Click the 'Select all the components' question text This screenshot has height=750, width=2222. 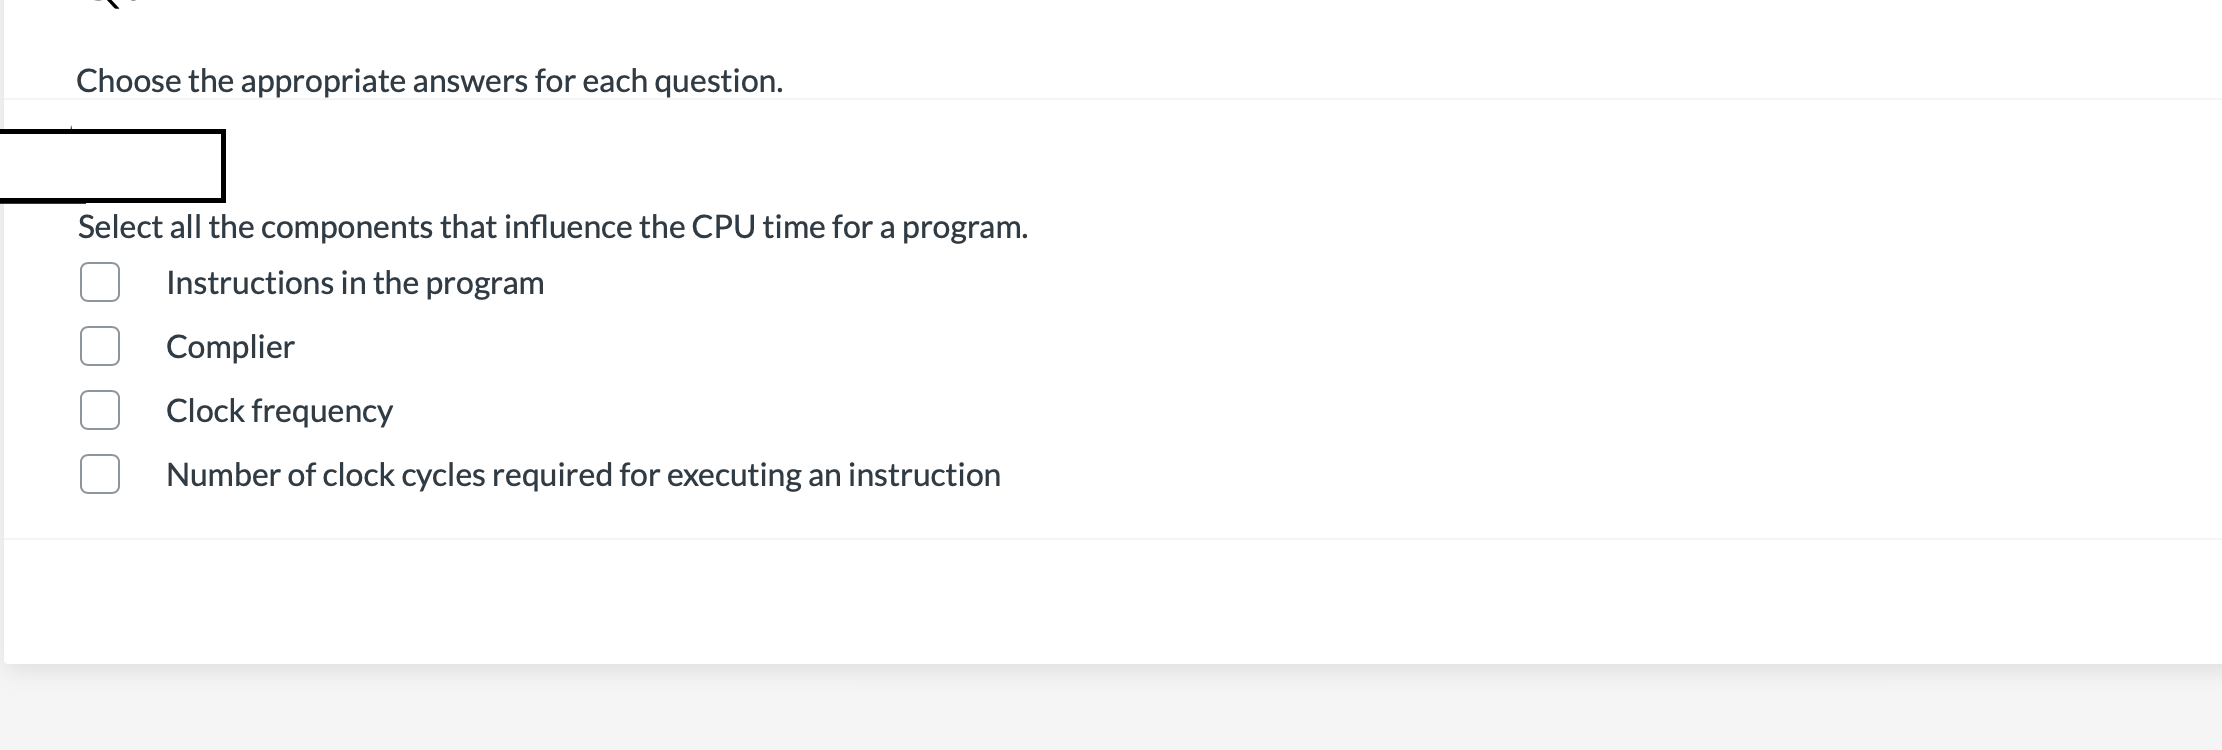[x=552, y=227]
